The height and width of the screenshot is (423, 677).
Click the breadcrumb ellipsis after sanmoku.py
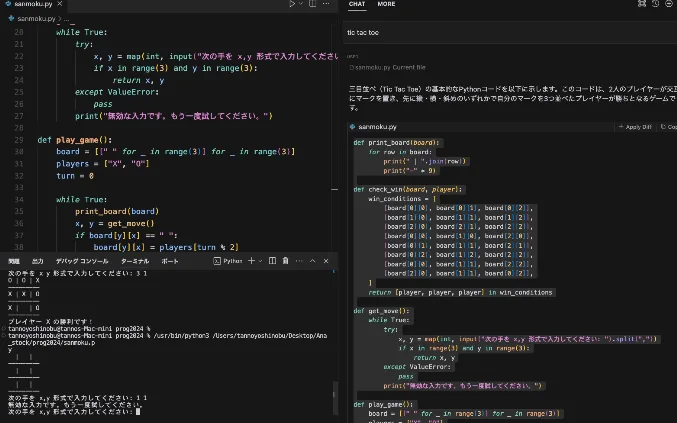click(x=66, y=19)
